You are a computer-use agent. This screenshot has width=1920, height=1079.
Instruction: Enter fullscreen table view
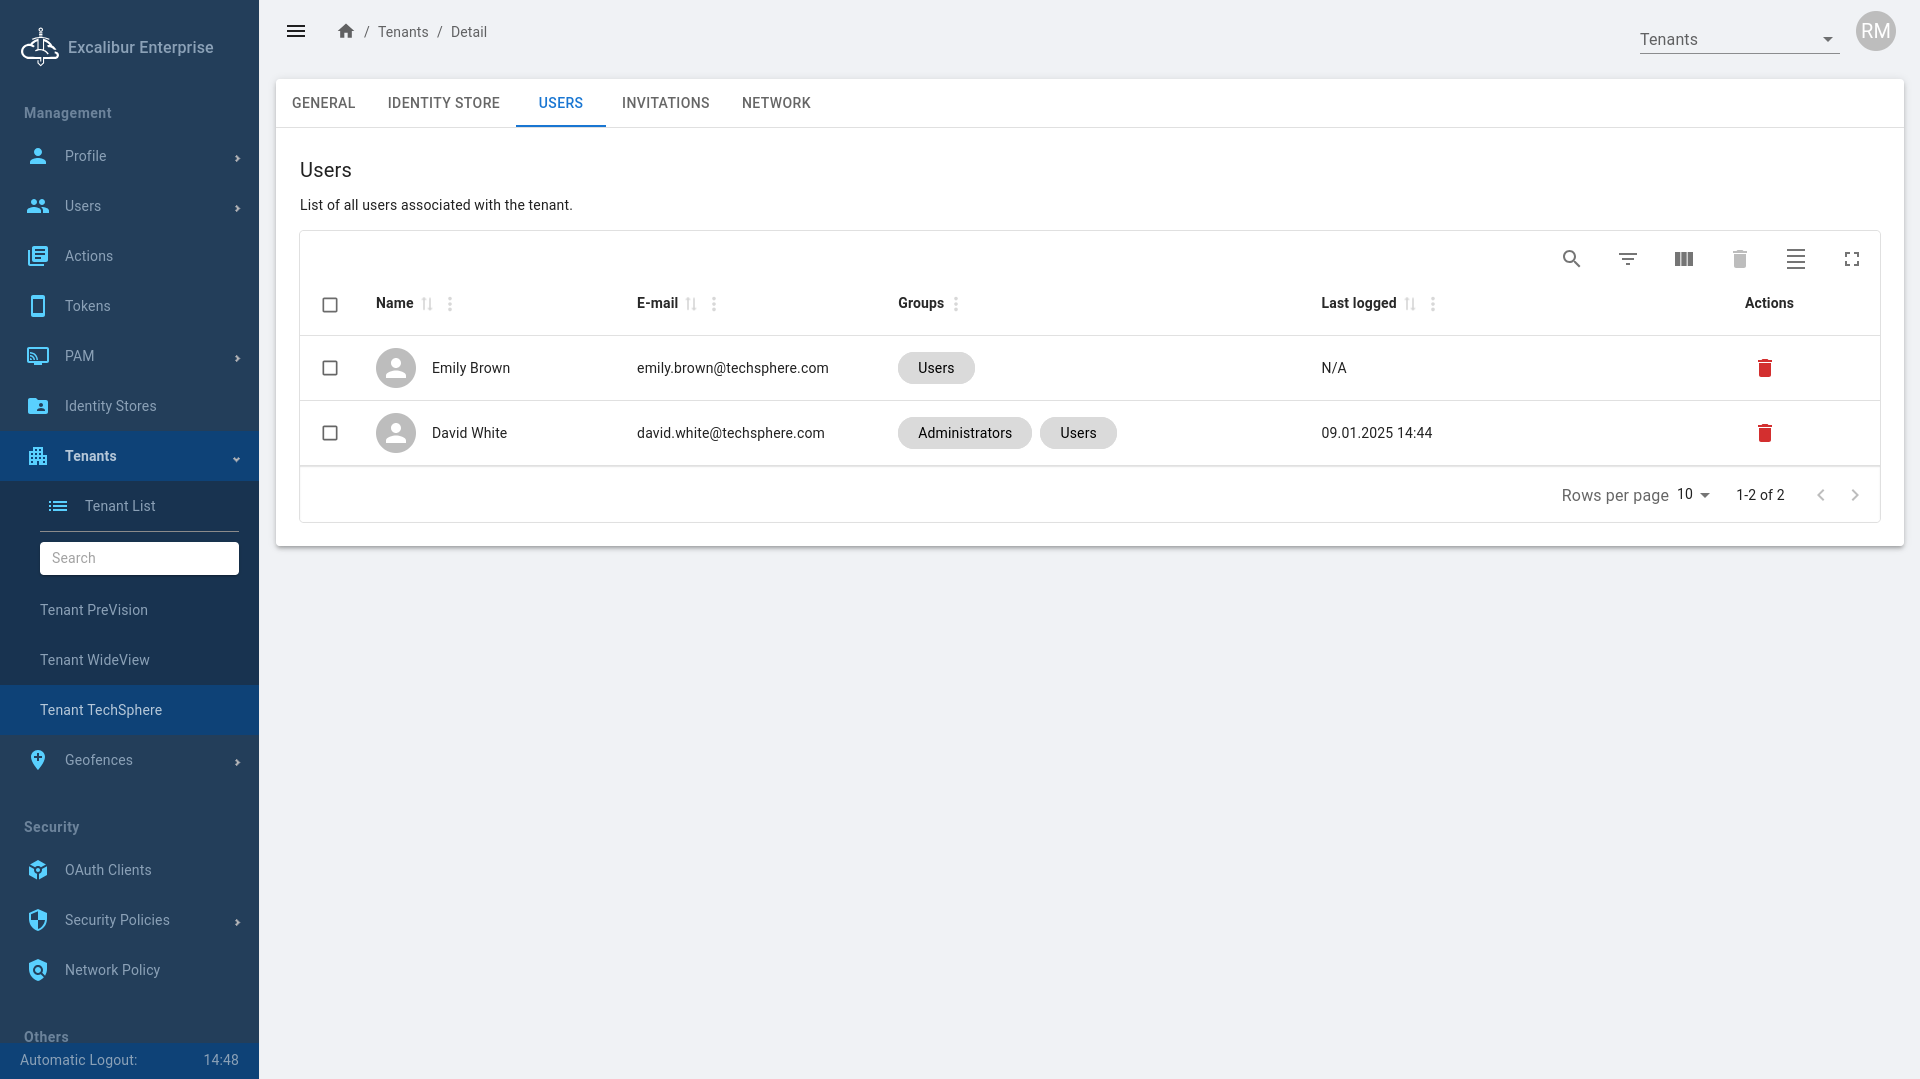click(1851, 259)
